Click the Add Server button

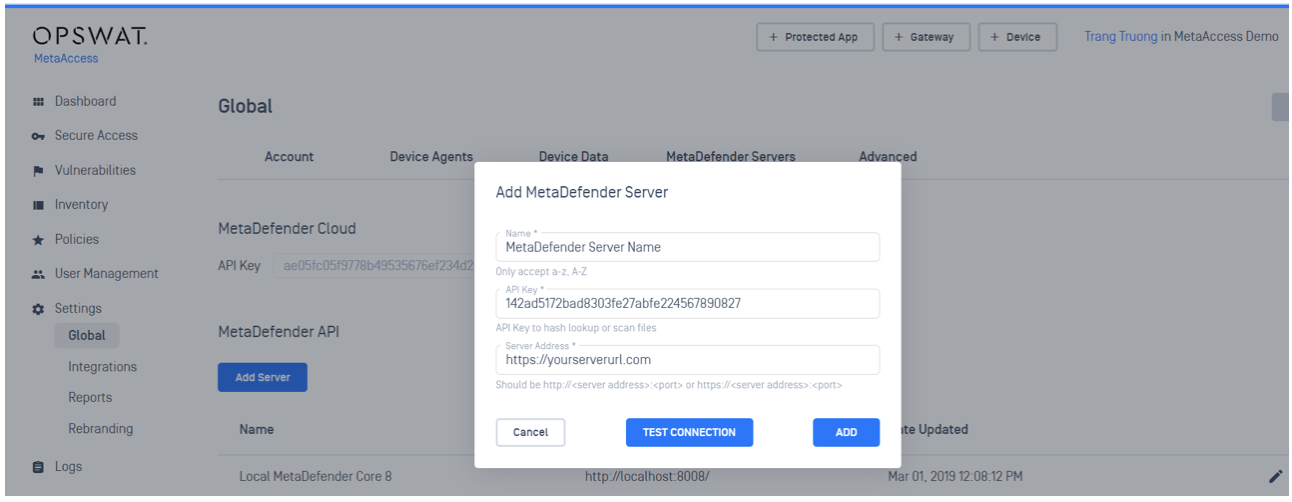click(x=262, y=378)
